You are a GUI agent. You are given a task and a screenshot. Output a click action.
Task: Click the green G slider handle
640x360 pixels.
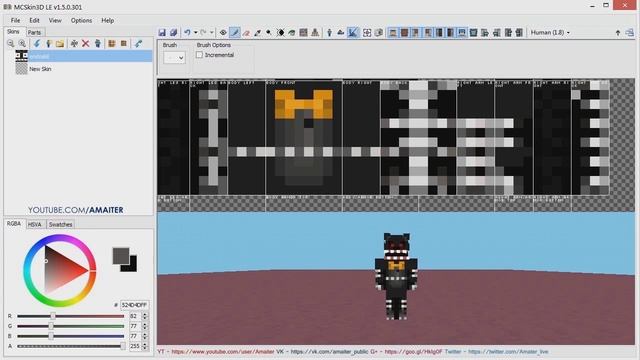[x=51, y=326]
